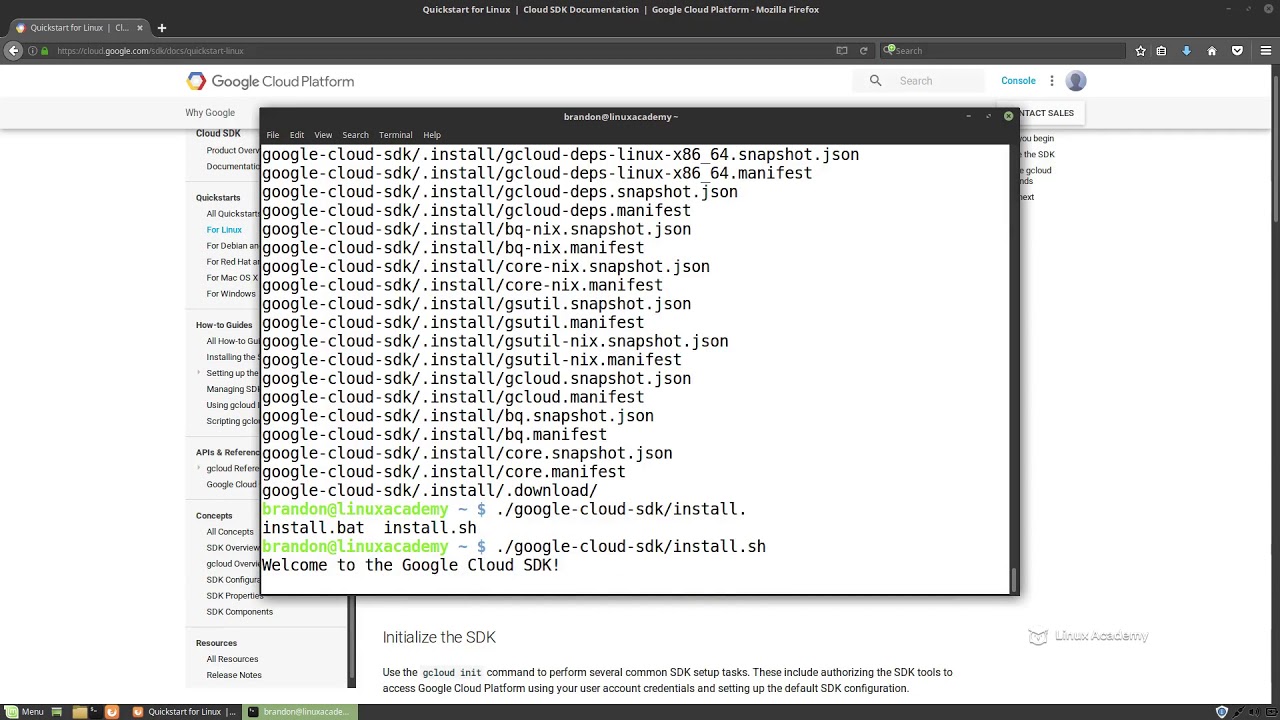1280x720 pixels.
Task: Open the three-dot menu next to Console
Action: point(1051,81)
